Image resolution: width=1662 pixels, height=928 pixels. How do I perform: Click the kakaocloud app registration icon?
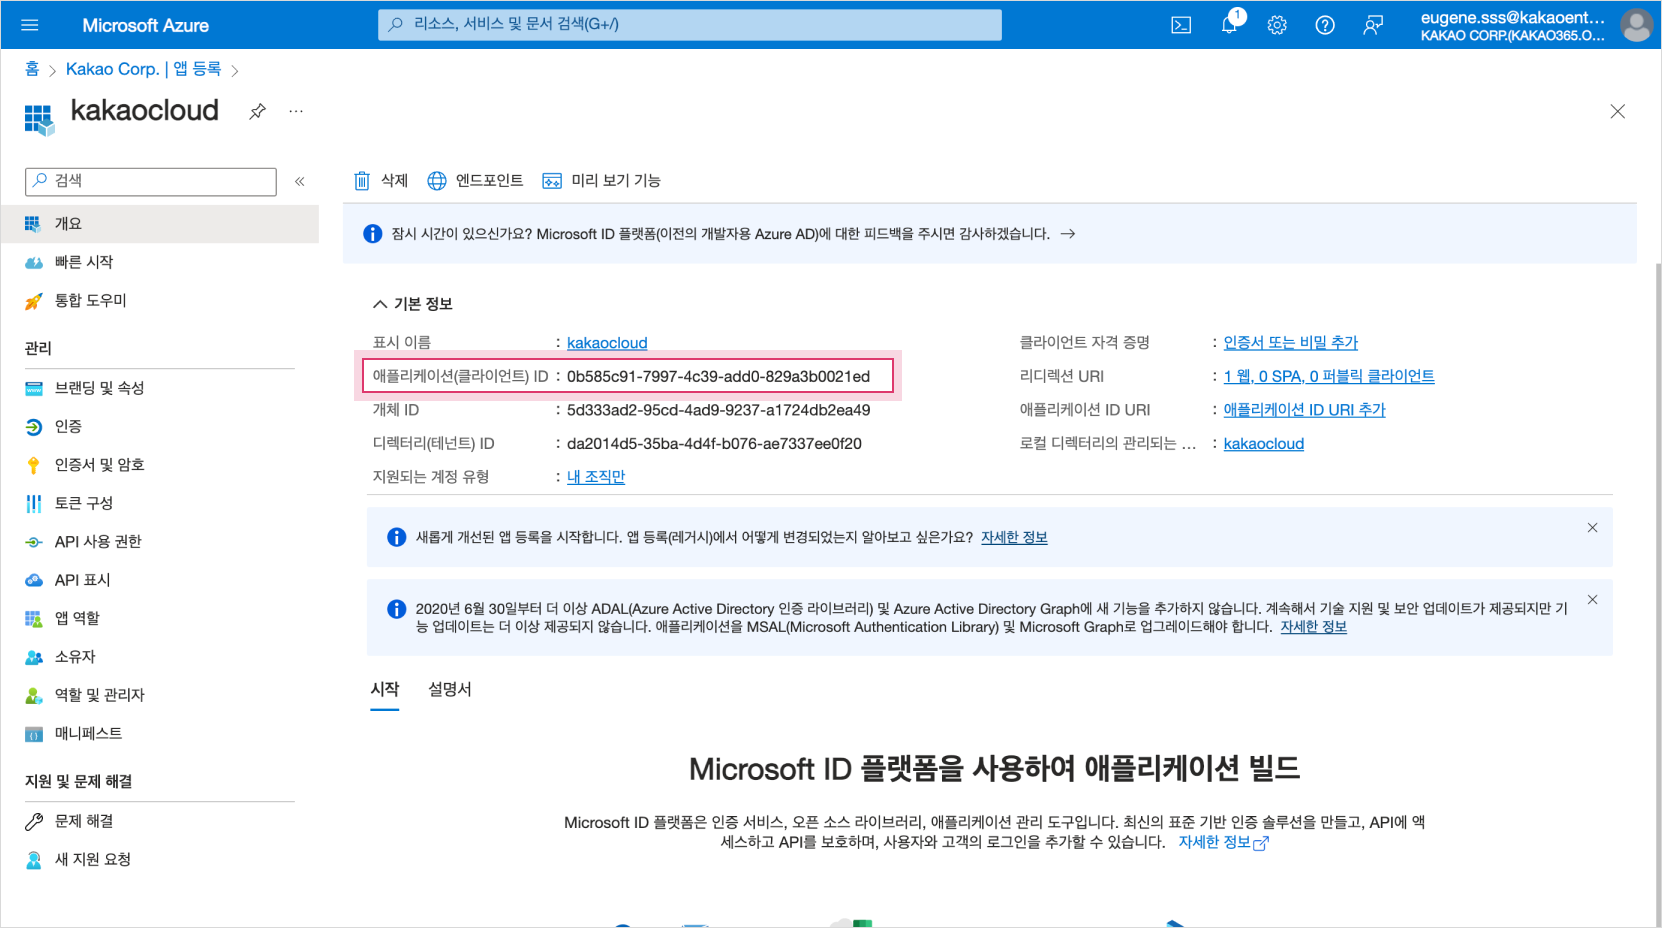39,119
